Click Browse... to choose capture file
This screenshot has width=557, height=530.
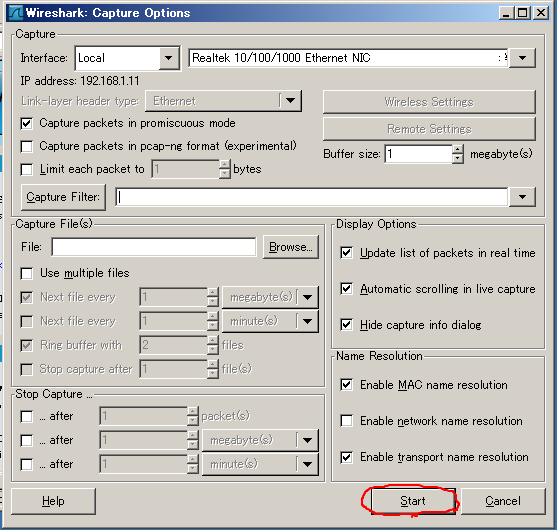click(x=291, y=247)
